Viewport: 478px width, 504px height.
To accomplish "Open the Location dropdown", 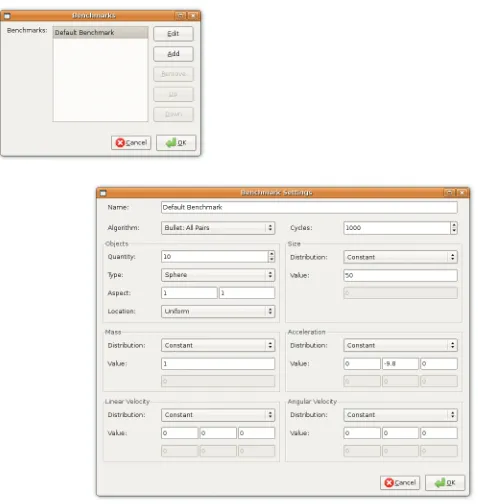I will tap(218, 311).
